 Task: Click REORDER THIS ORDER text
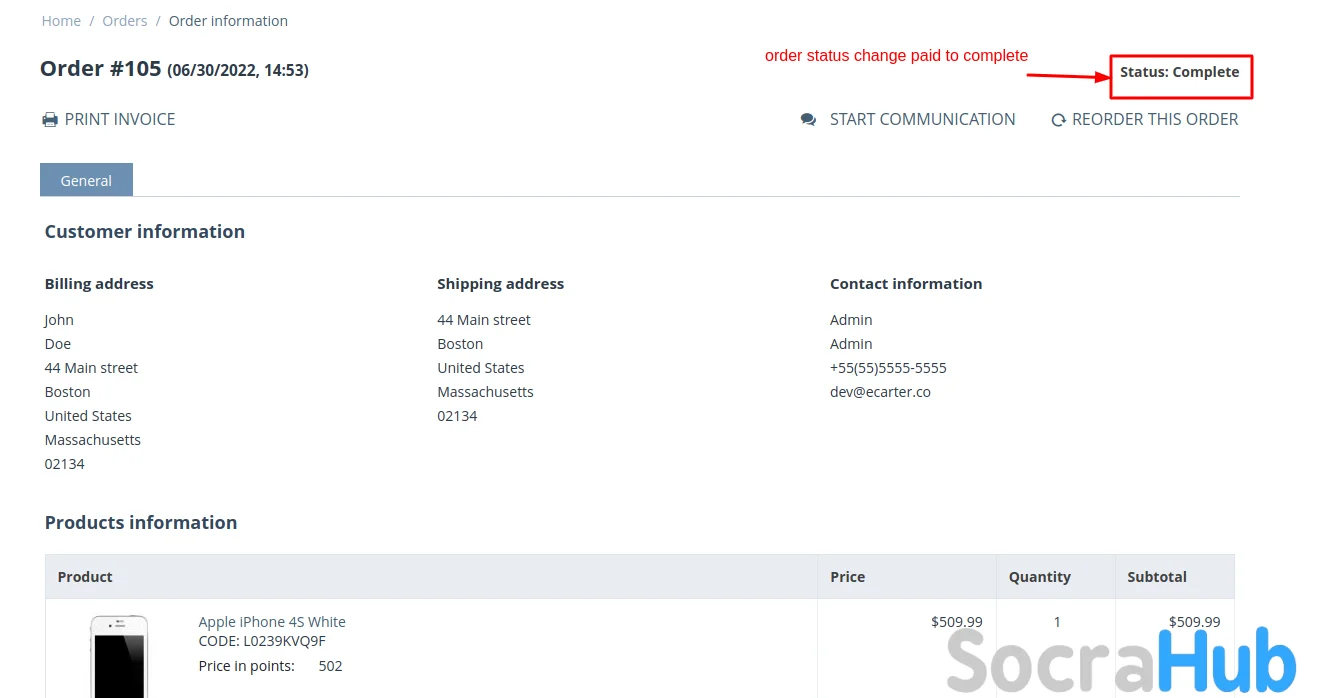click(1155, 120)
